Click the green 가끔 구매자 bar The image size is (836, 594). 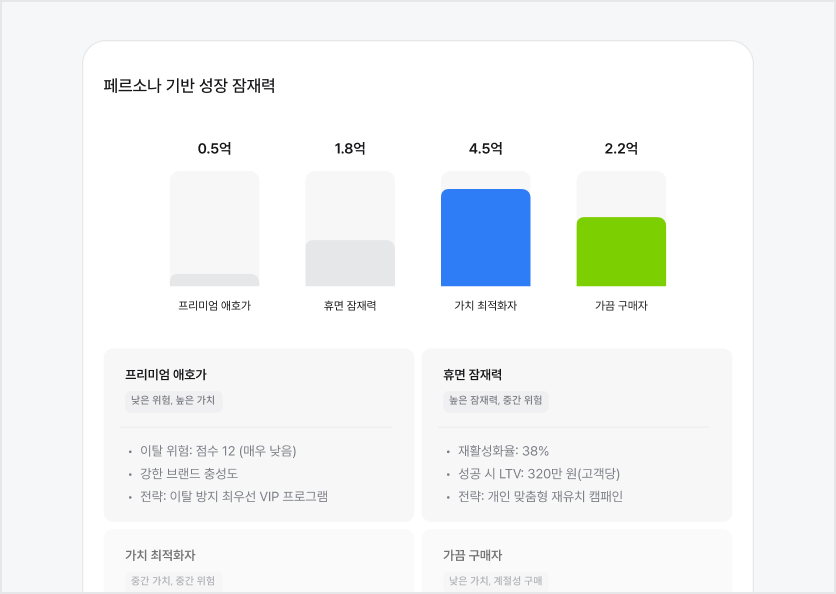coord(621,252)
